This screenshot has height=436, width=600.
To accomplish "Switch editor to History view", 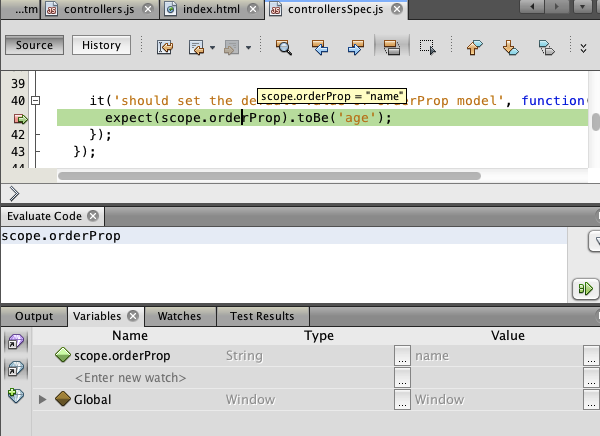I will 101,45.
